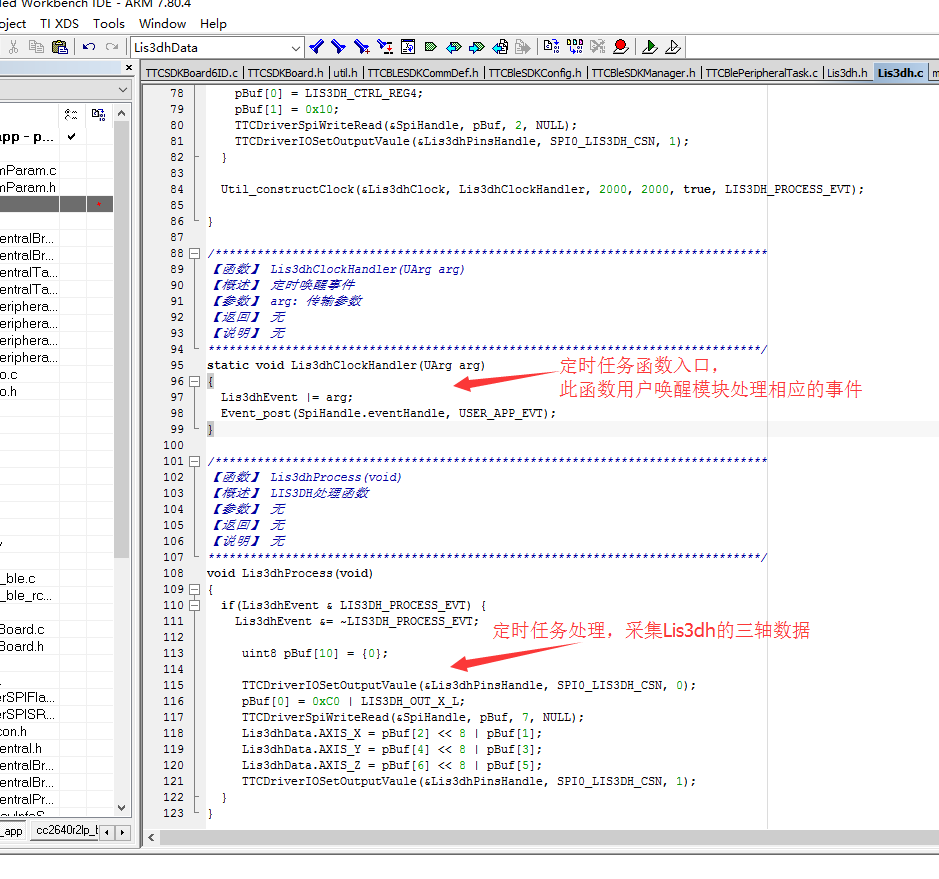Switch to the TTCSDKBoard6ID.c tab
The height and width of the screenshot is (879, 939).
[x=192, y=72]
